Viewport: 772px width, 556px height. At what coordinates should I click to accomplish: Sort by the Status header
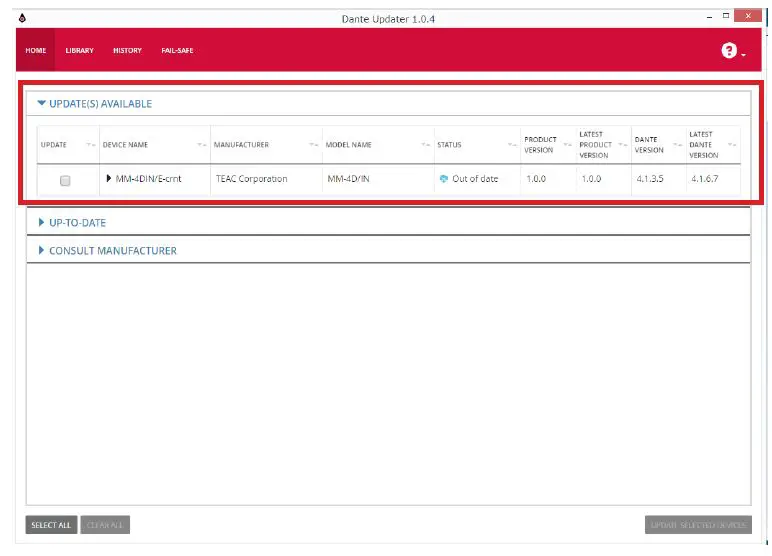tap(449, 145)
